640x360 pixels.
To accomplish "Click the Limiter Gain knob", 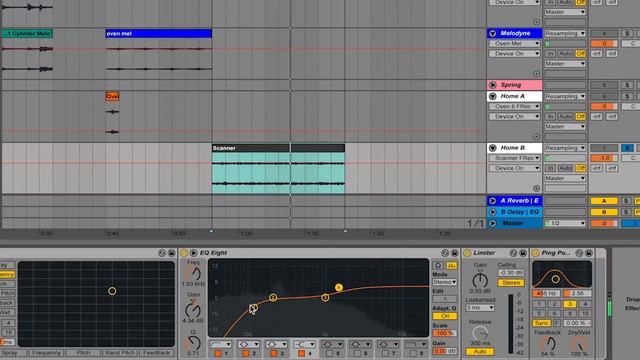I will pyautogui.click(x=480, y=280).
